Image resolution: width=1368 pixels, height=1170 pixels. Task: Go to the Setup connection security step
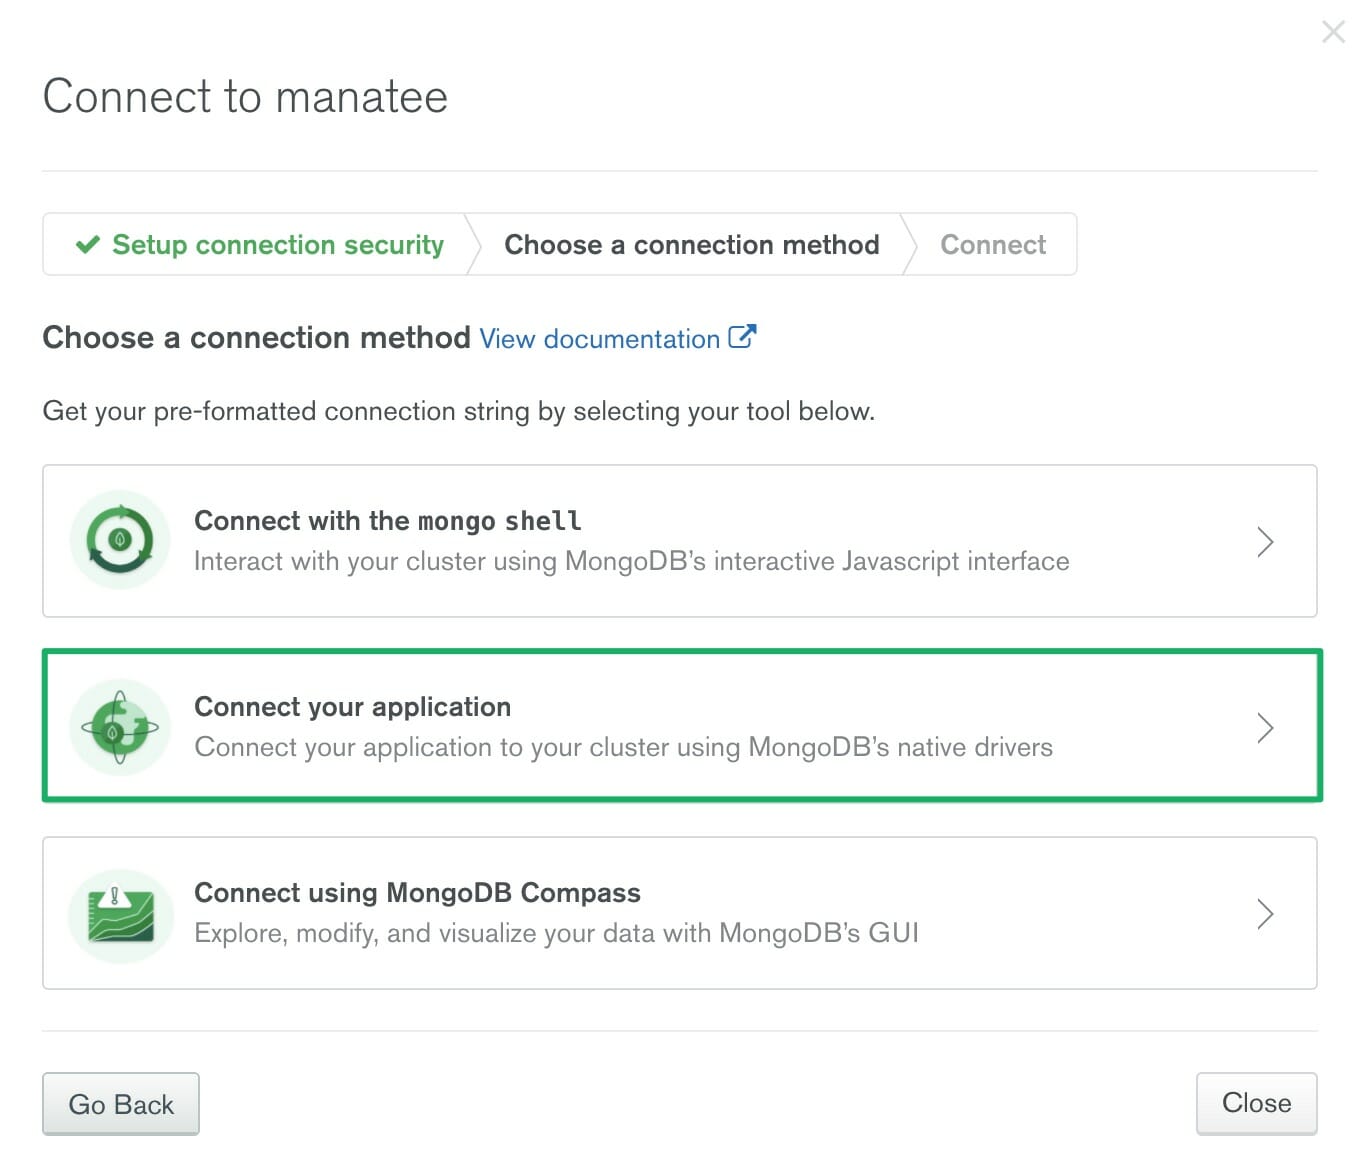coord(277,245)
